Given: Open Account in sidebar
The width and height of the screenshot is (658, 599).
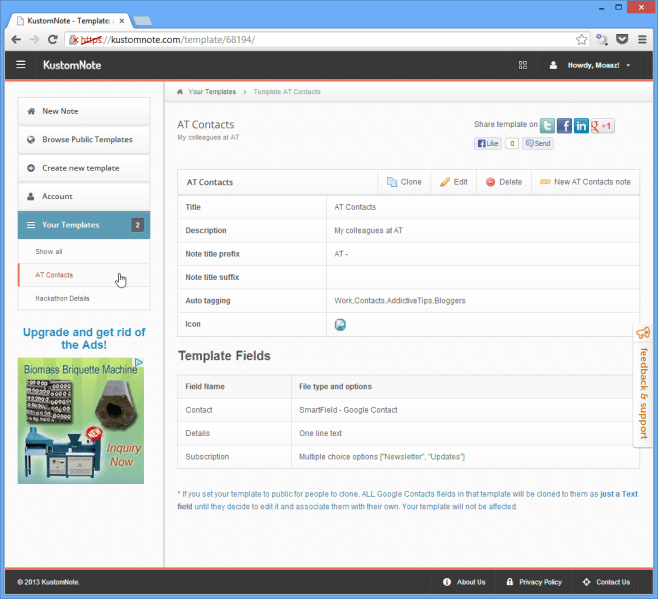Looking at the screenshot, I should point(84,196).
